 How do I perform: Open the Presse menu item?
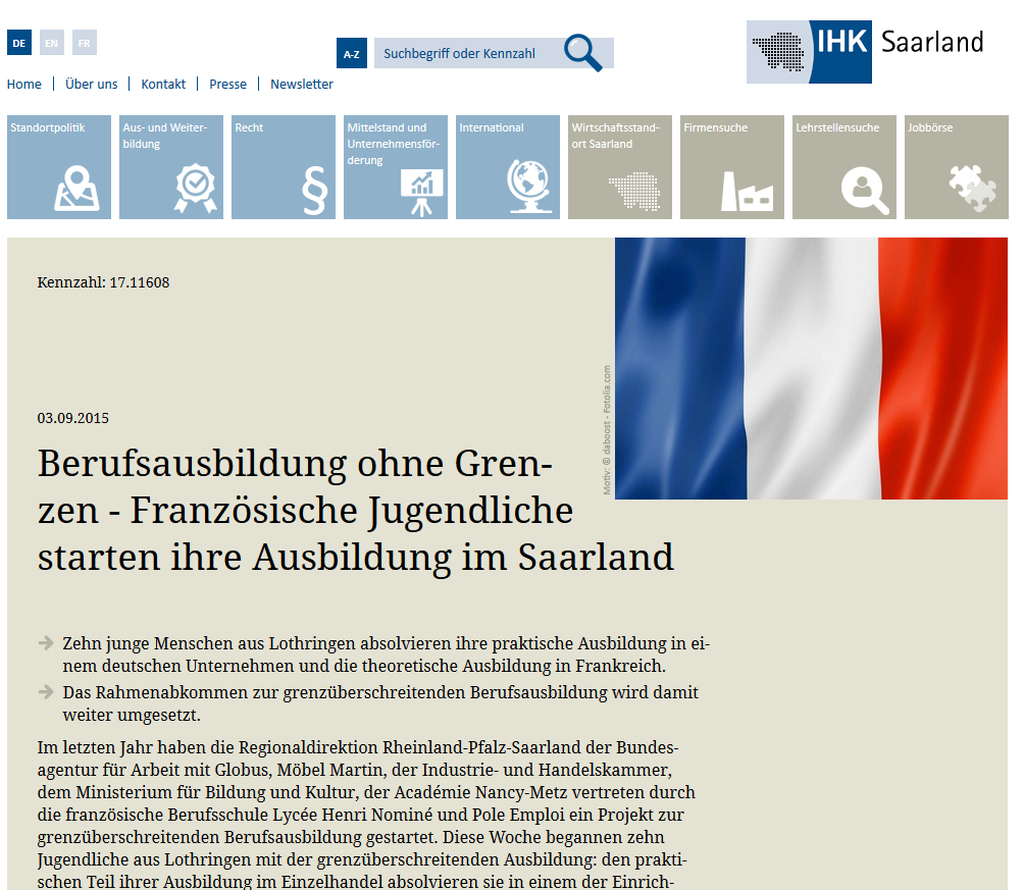(228, 84)
